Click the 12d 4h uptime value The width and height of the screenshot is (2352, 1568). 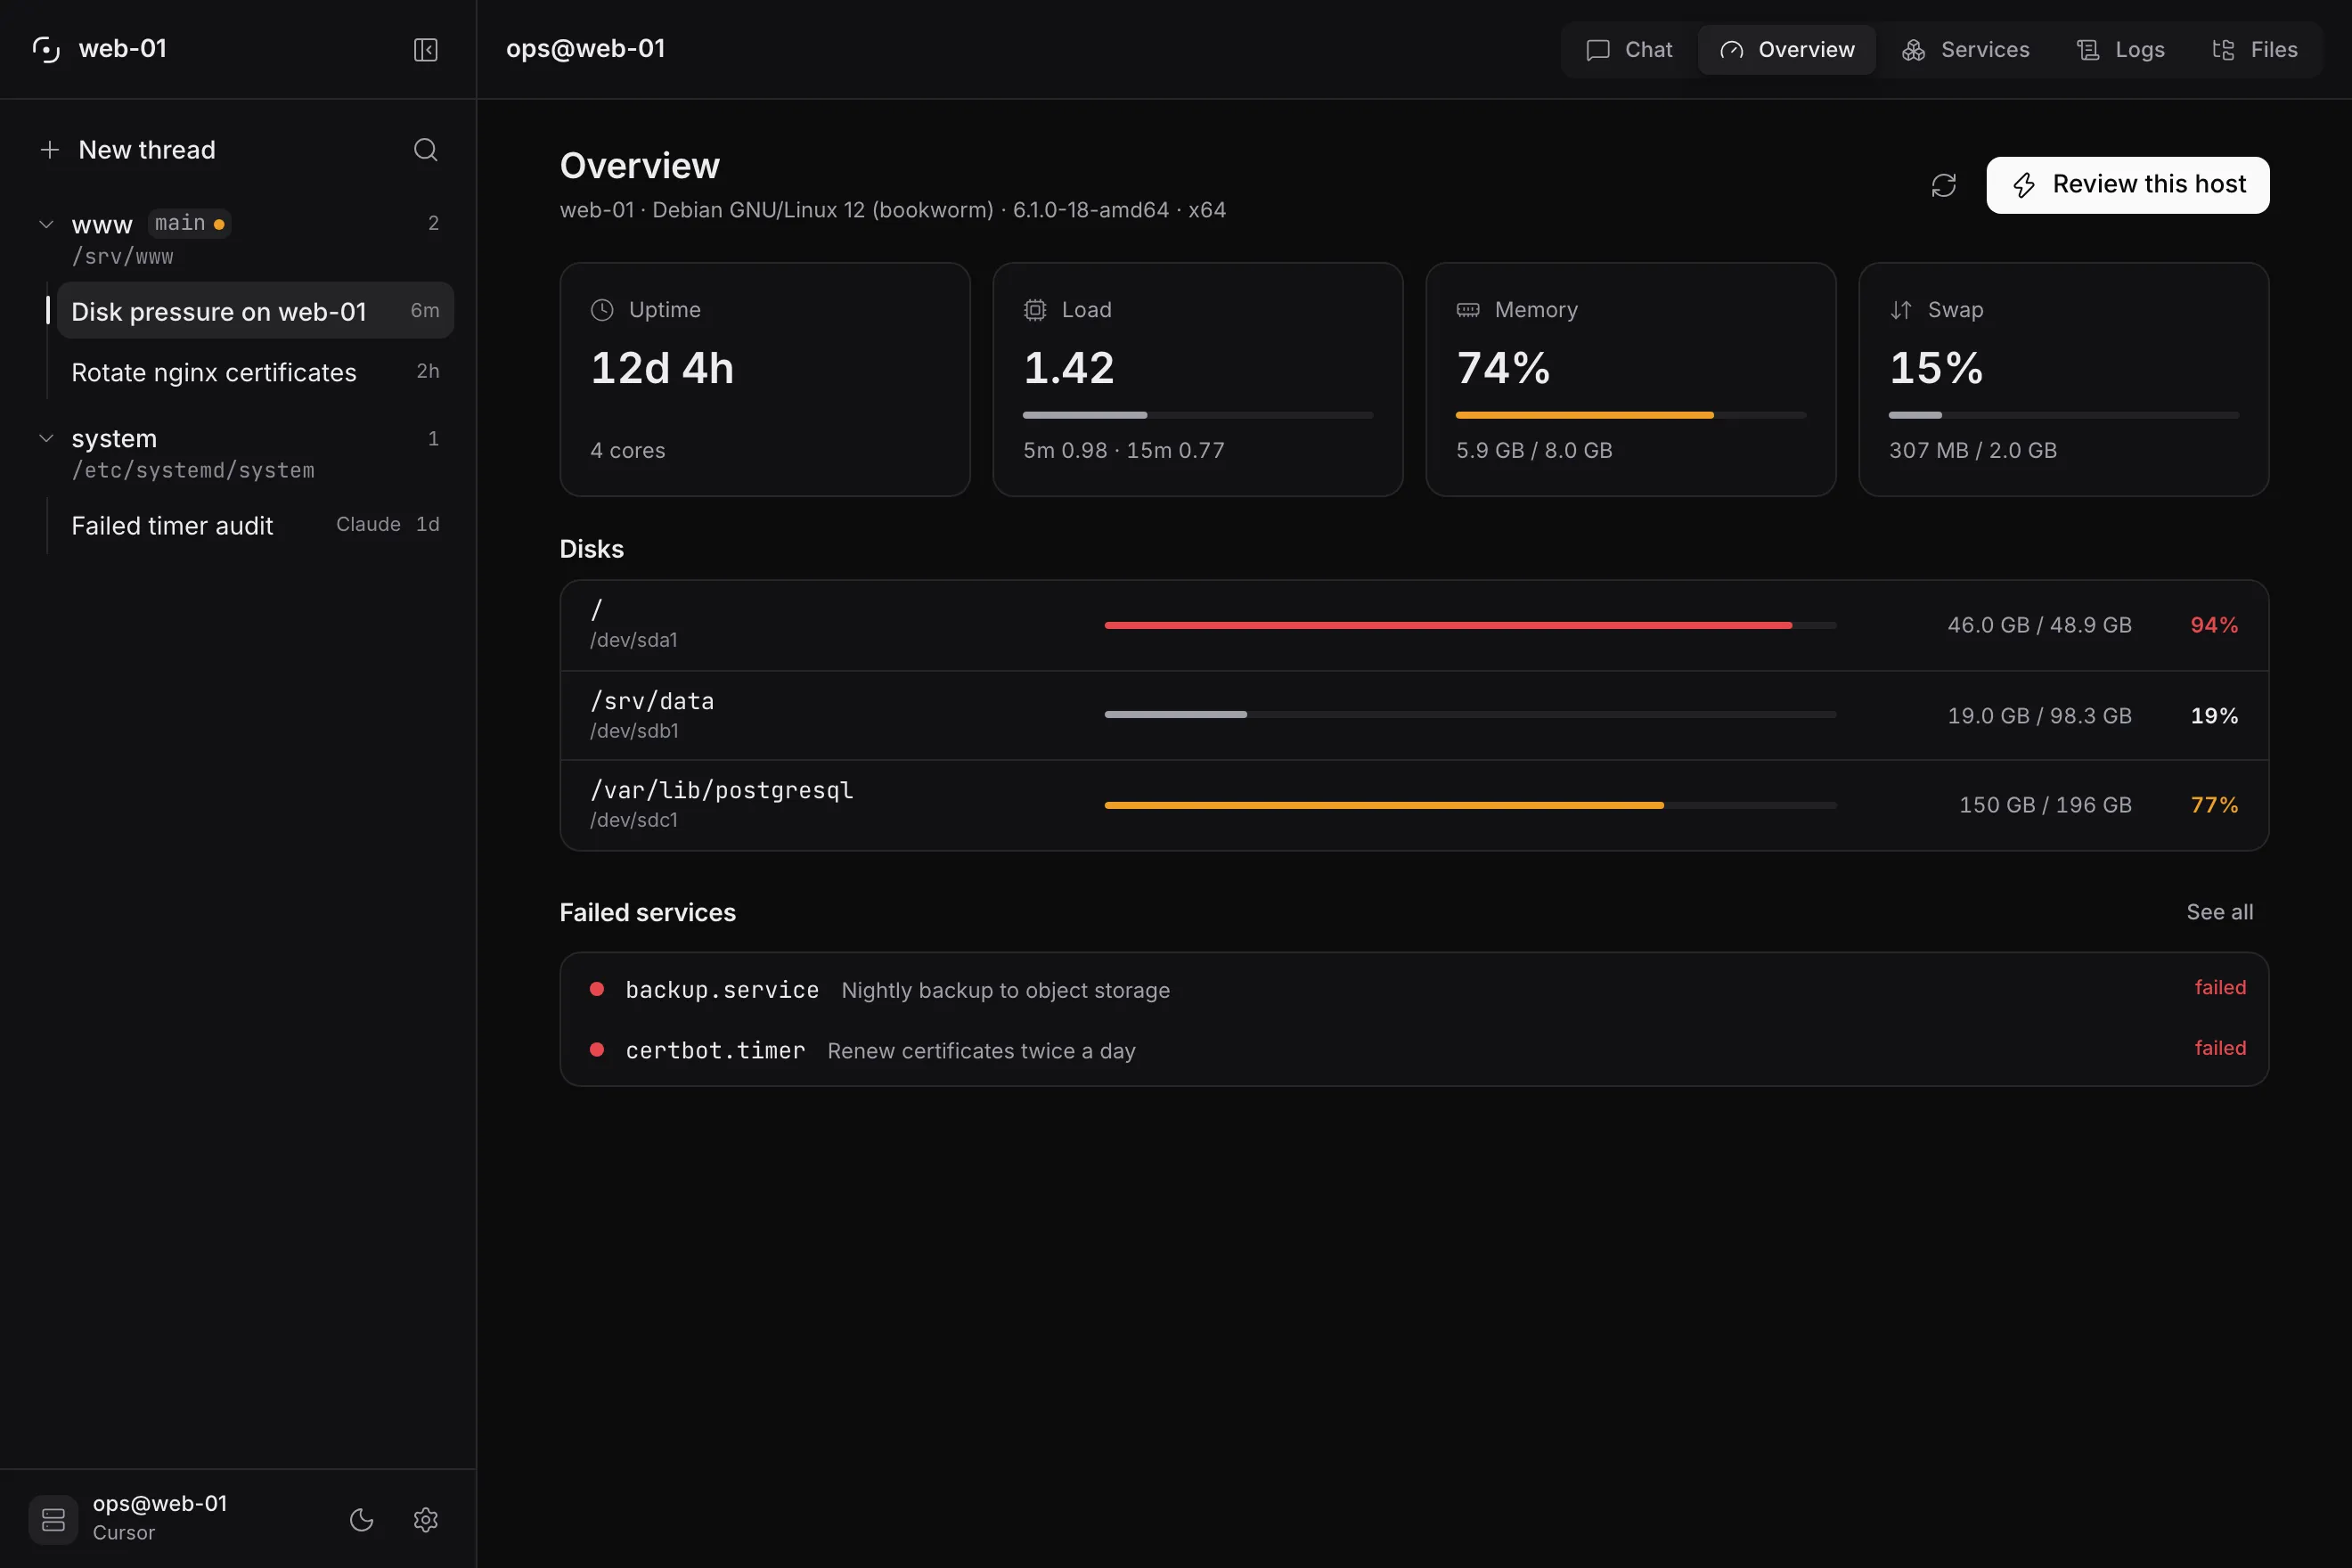(662, 368)
